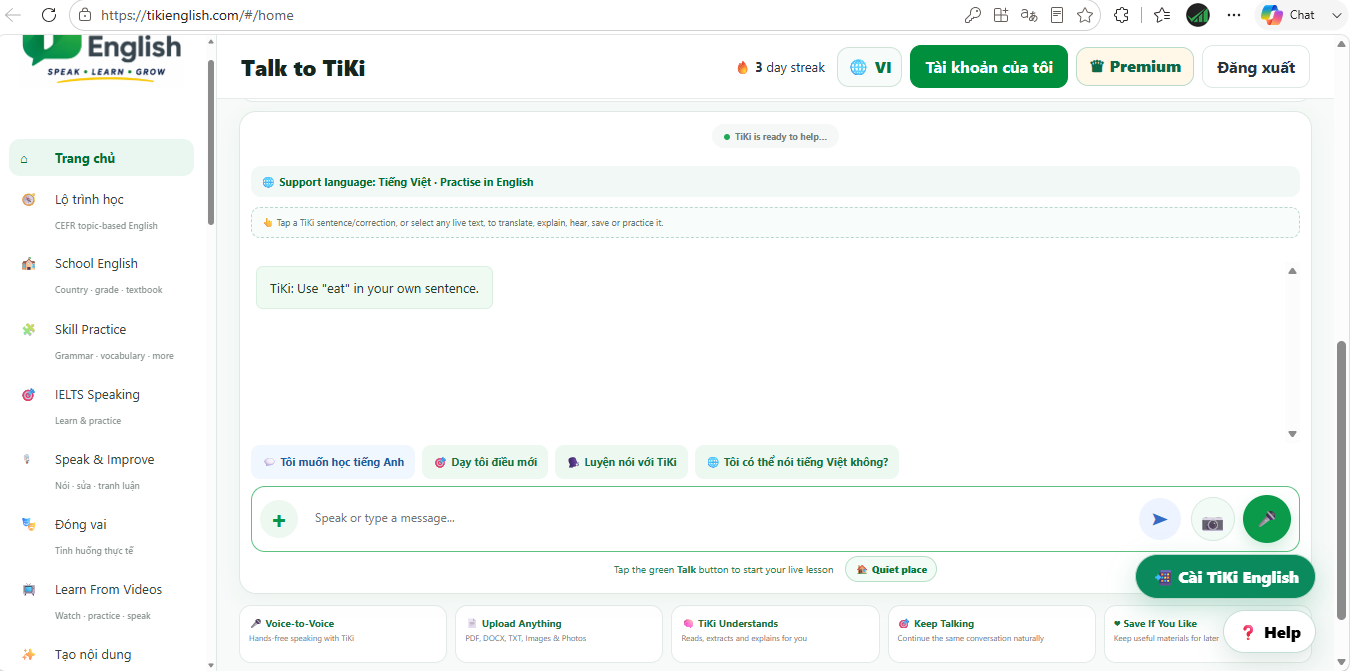Click the chat scroll up arrow
Viewport: 1350px width, 671px height.
pos(1292,271)
